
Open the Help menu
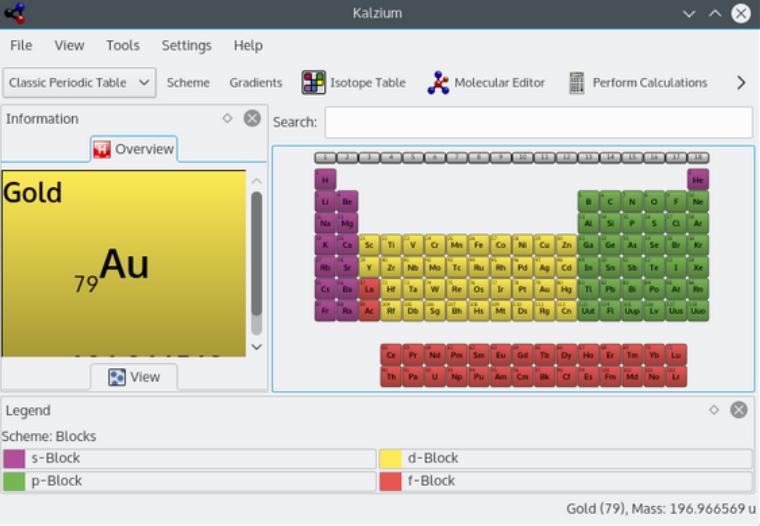[x=248, y=45]
